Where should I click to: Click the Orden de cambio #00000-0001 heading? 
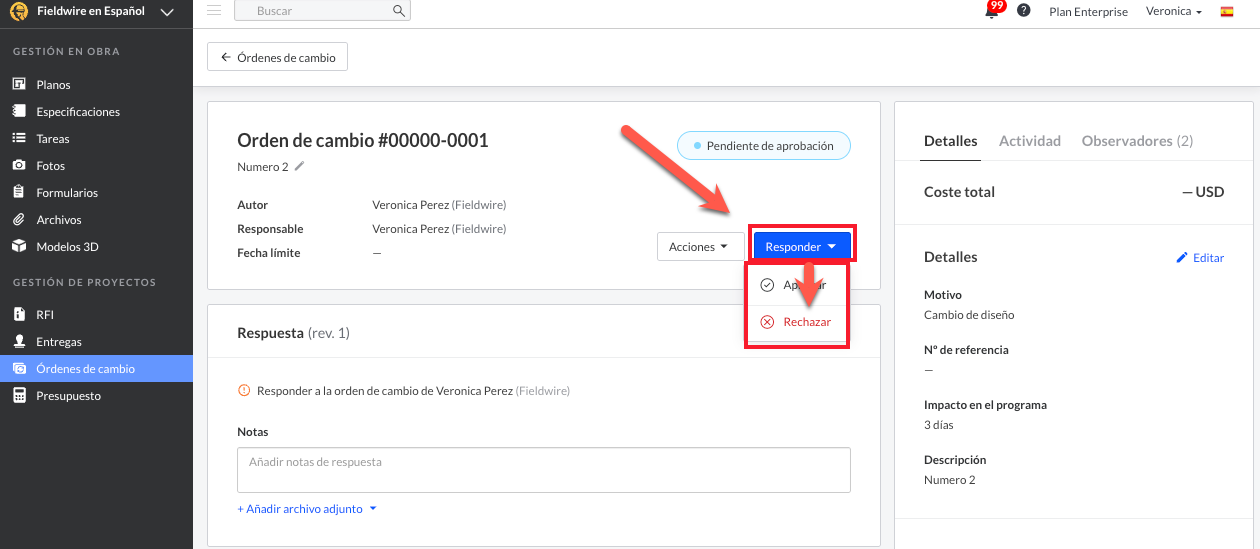pos(362,141)
